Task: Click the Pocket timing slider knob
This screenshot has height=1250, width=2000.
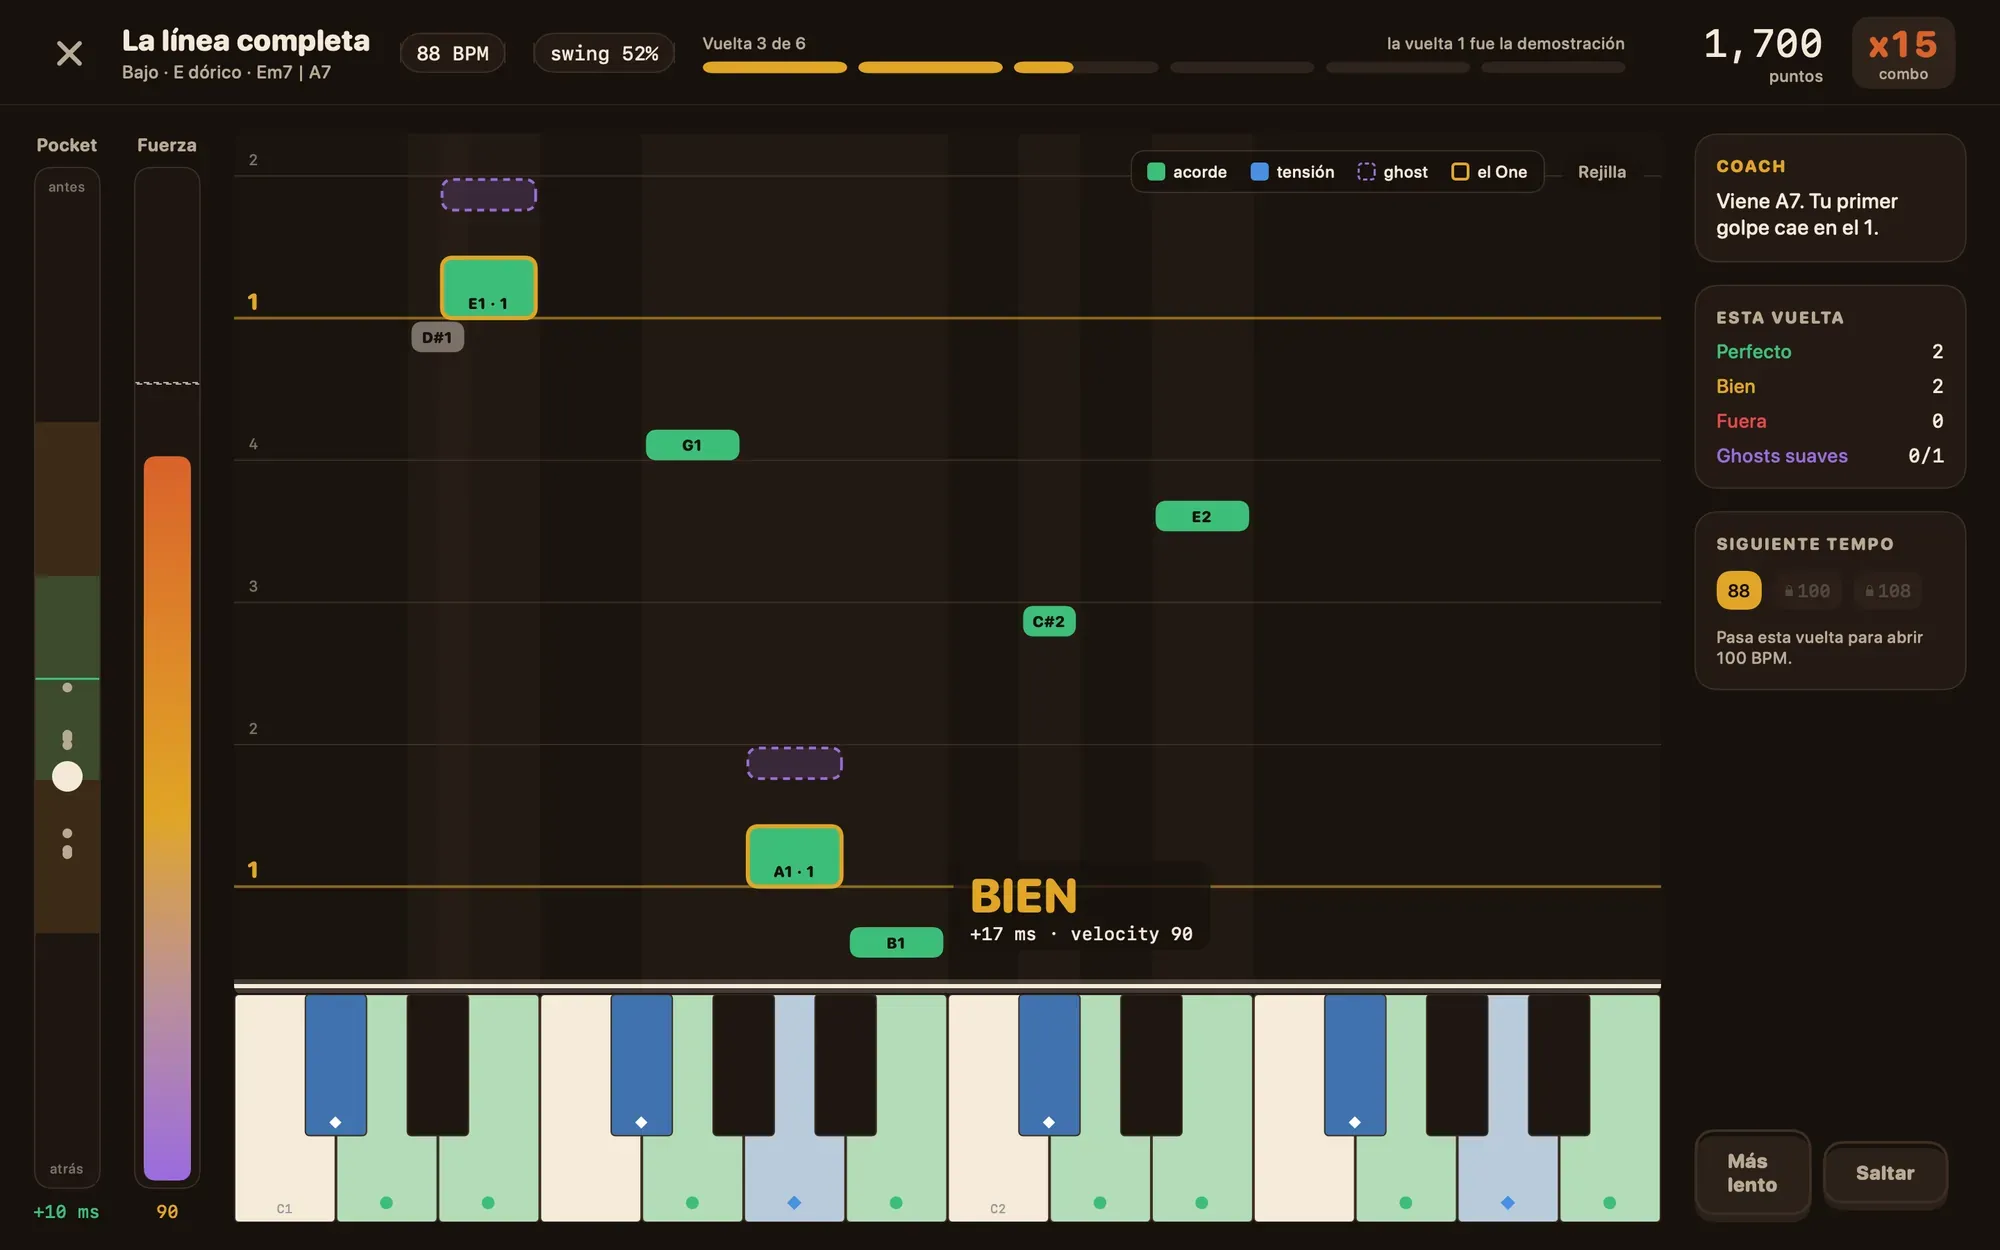Action: [67, 776]
